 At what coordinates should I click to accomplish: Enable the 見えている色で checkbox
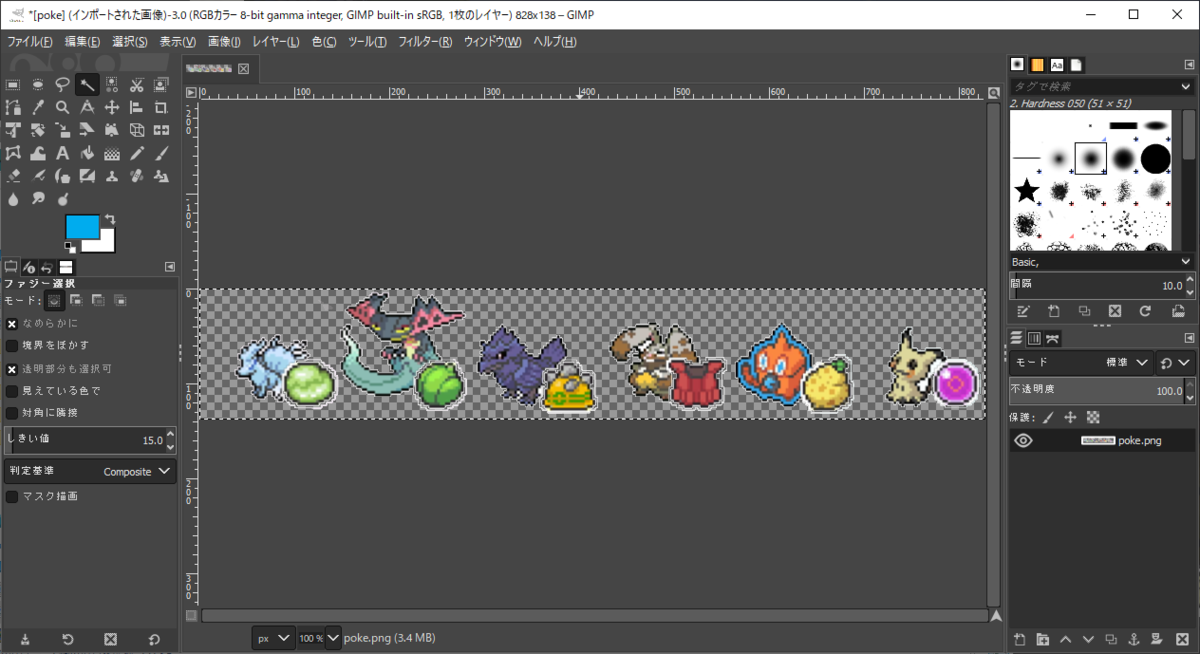click(x=12, y=390)
